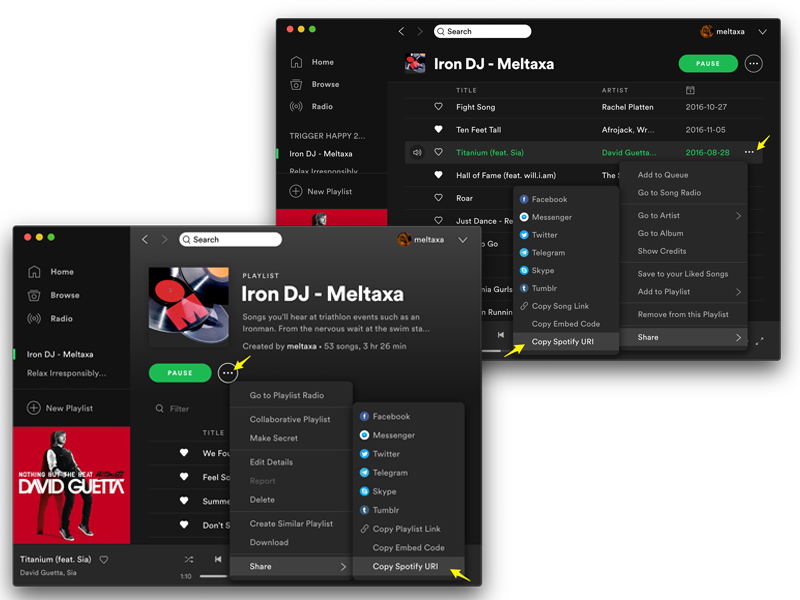Click filter search icon in front window

click(x=160, y=408)
